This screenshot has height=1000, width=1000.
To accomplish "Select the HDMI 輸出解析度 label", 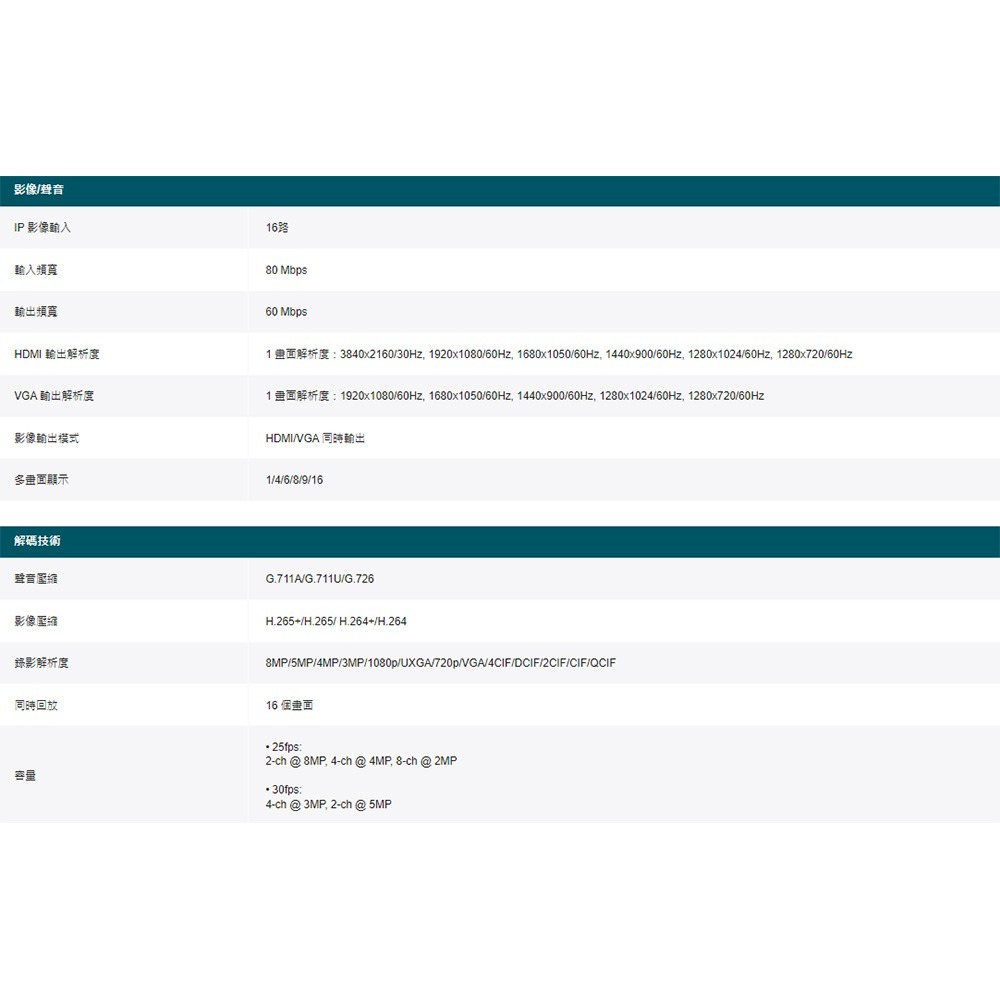I will click(57, 355).
